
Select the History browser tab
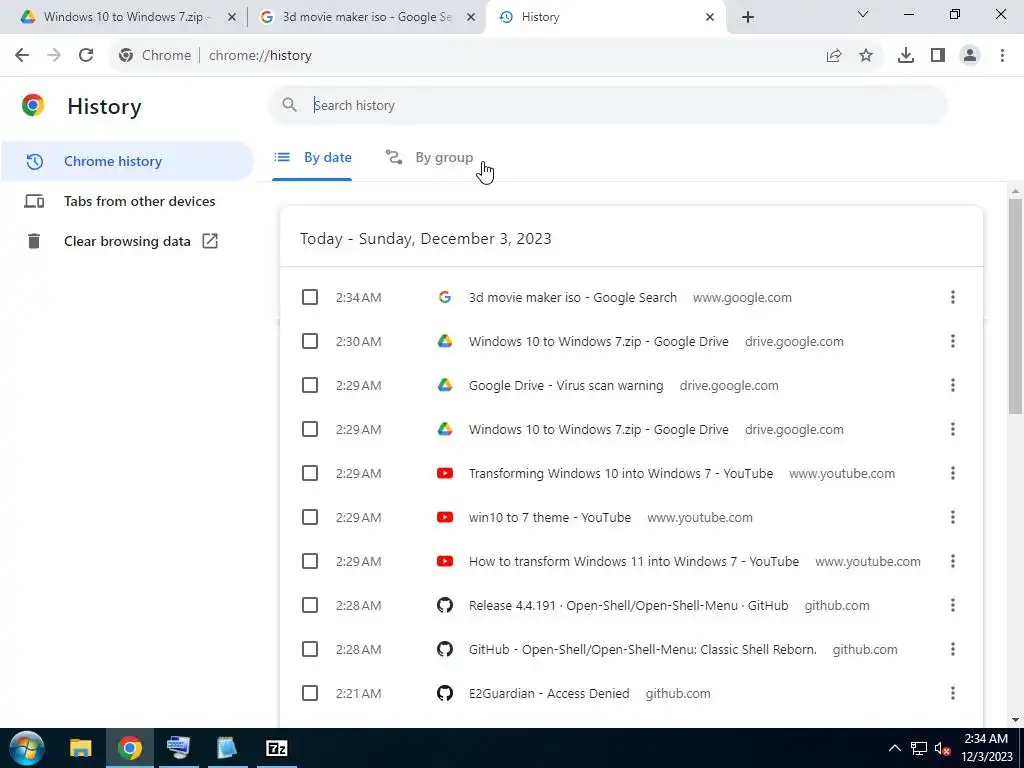click(x=606, y=17)
